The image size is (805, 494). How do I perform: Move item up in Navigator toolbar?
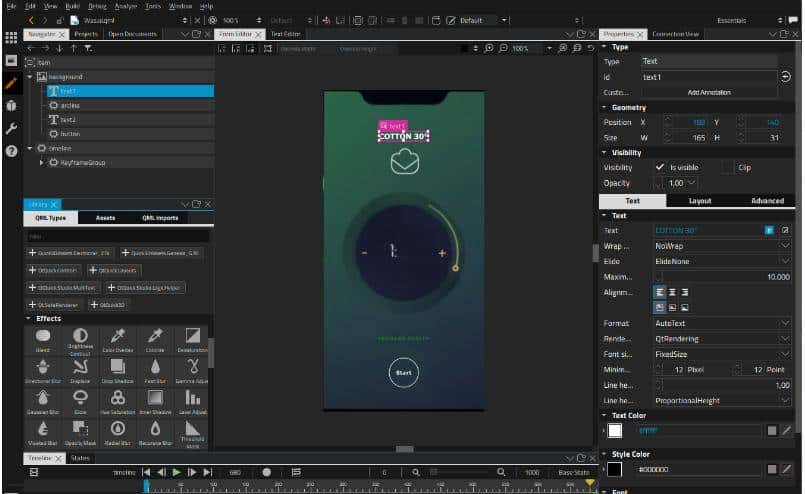pos(73,48)
